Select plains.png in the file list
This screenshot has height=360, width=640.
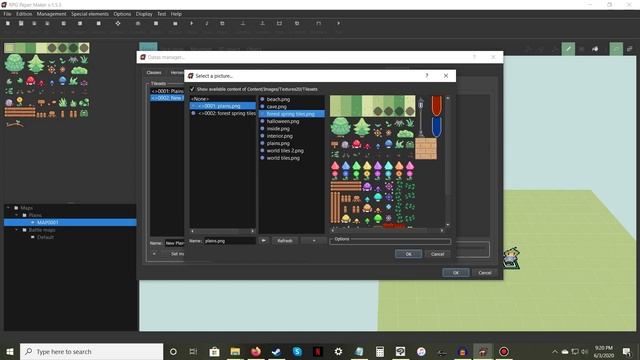[x=278, y=143]
